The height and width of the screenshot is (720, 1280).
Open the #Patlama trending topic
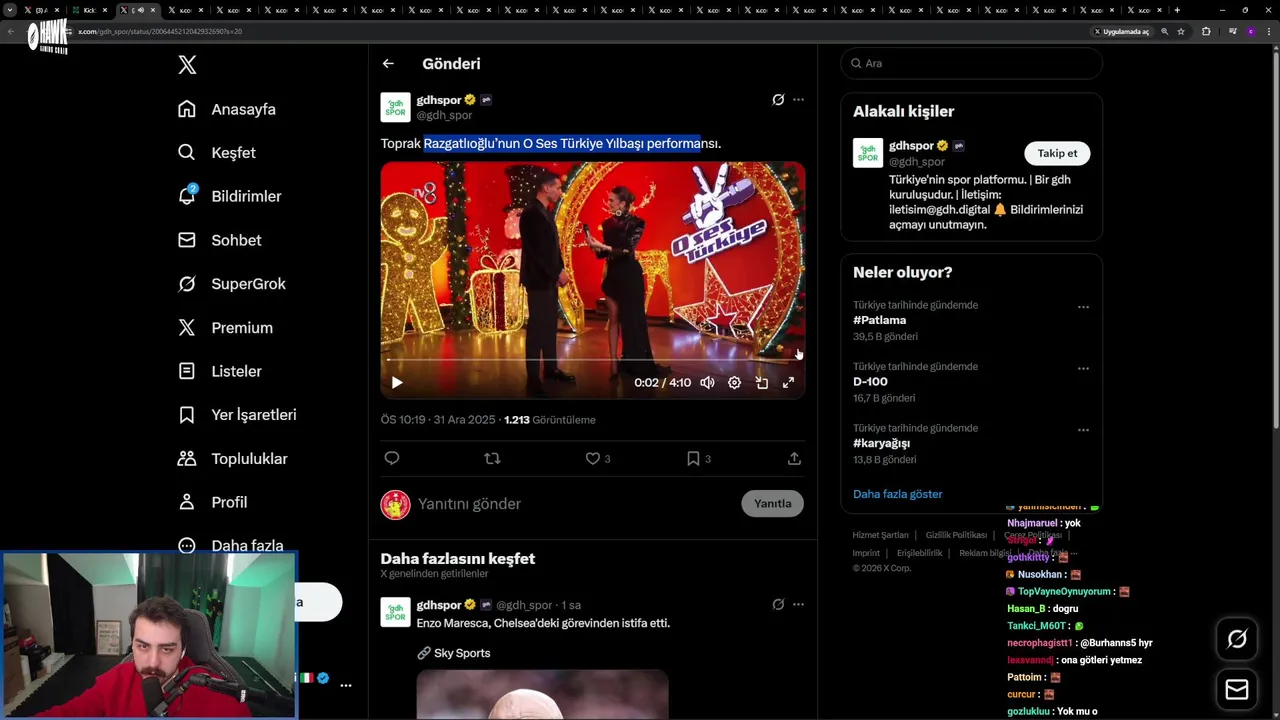879,321
